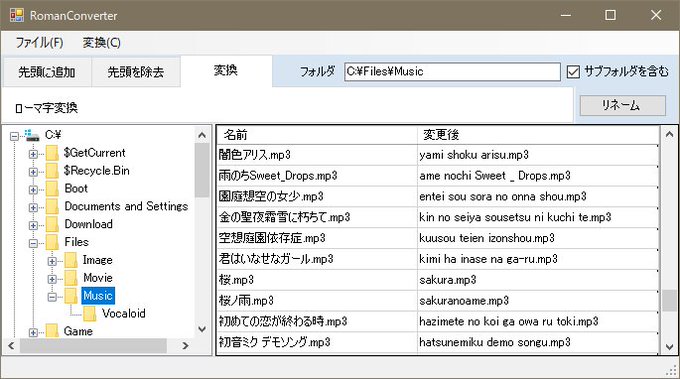Click the Documents and Settings folder icon

pyautogui.click(x=52, y=206)
